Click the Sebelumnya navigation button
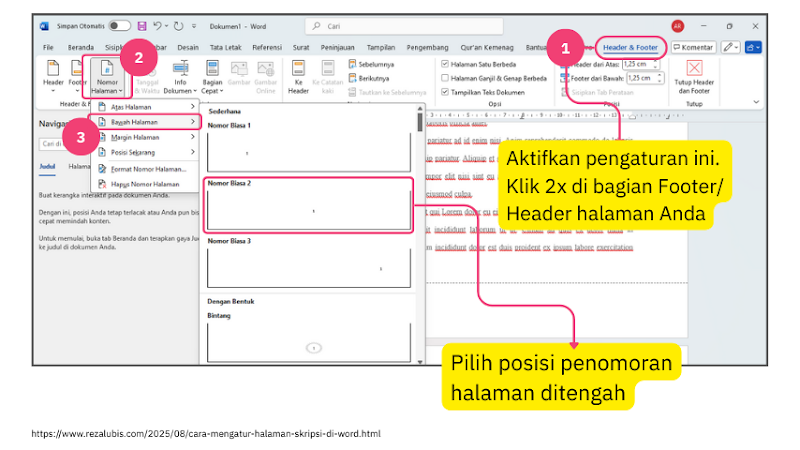 click(371, 64)
